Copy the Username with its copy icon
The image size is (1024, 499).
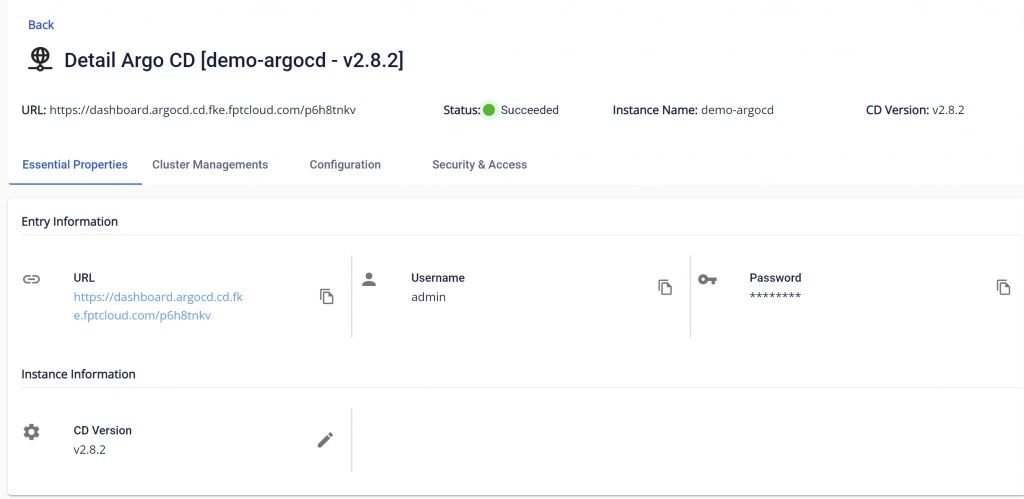tap(665, 287)
